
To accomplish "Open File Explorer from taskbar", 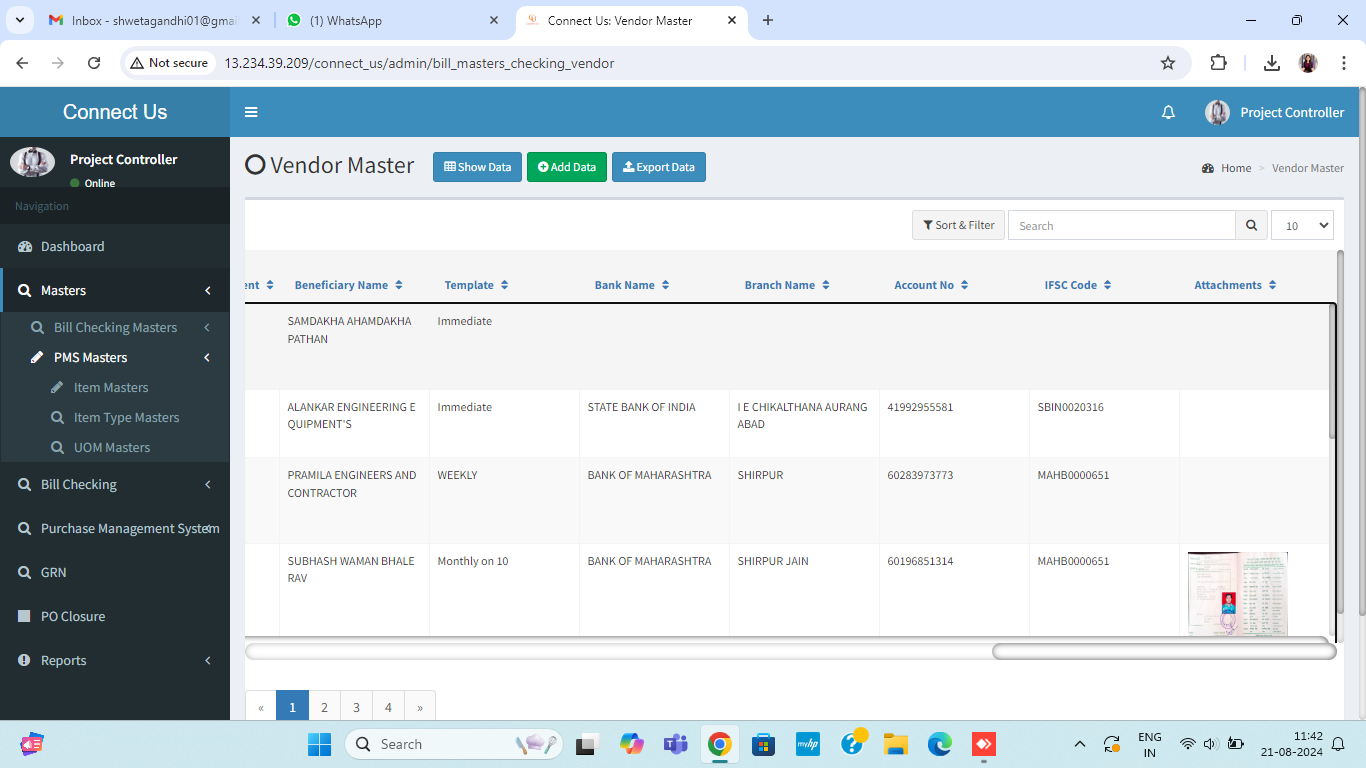I will click(x=895, y=744).
